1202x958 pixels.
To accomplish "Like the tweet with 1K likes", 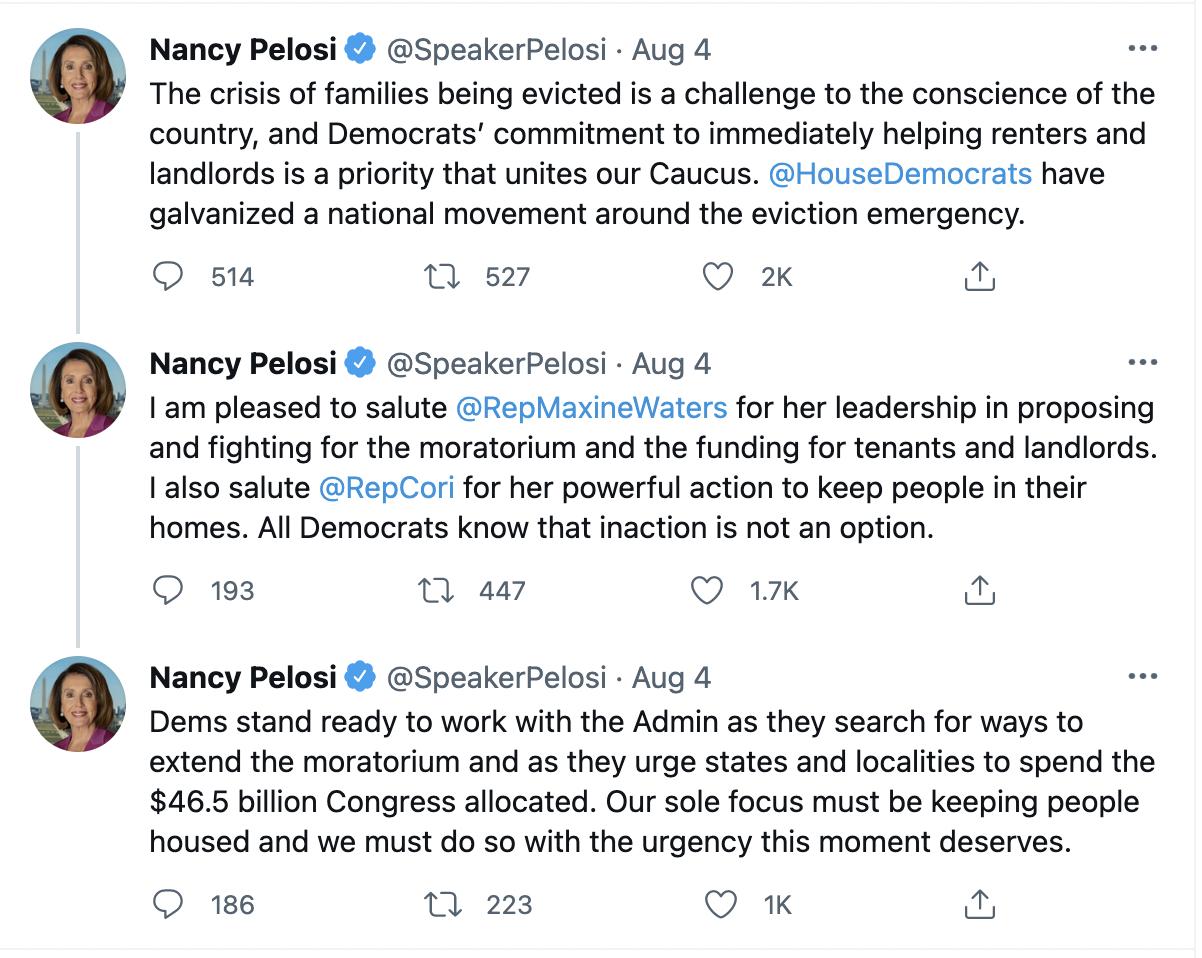I will pyautogui.click(x=720, y=905).
